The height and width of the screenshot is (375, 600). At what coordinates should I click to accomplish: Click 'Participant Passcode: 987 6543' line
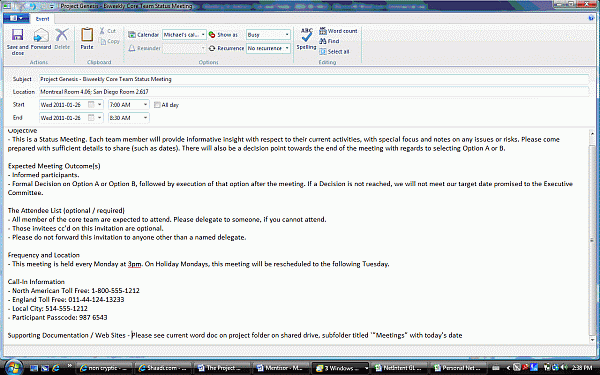(x=58, y=317)
